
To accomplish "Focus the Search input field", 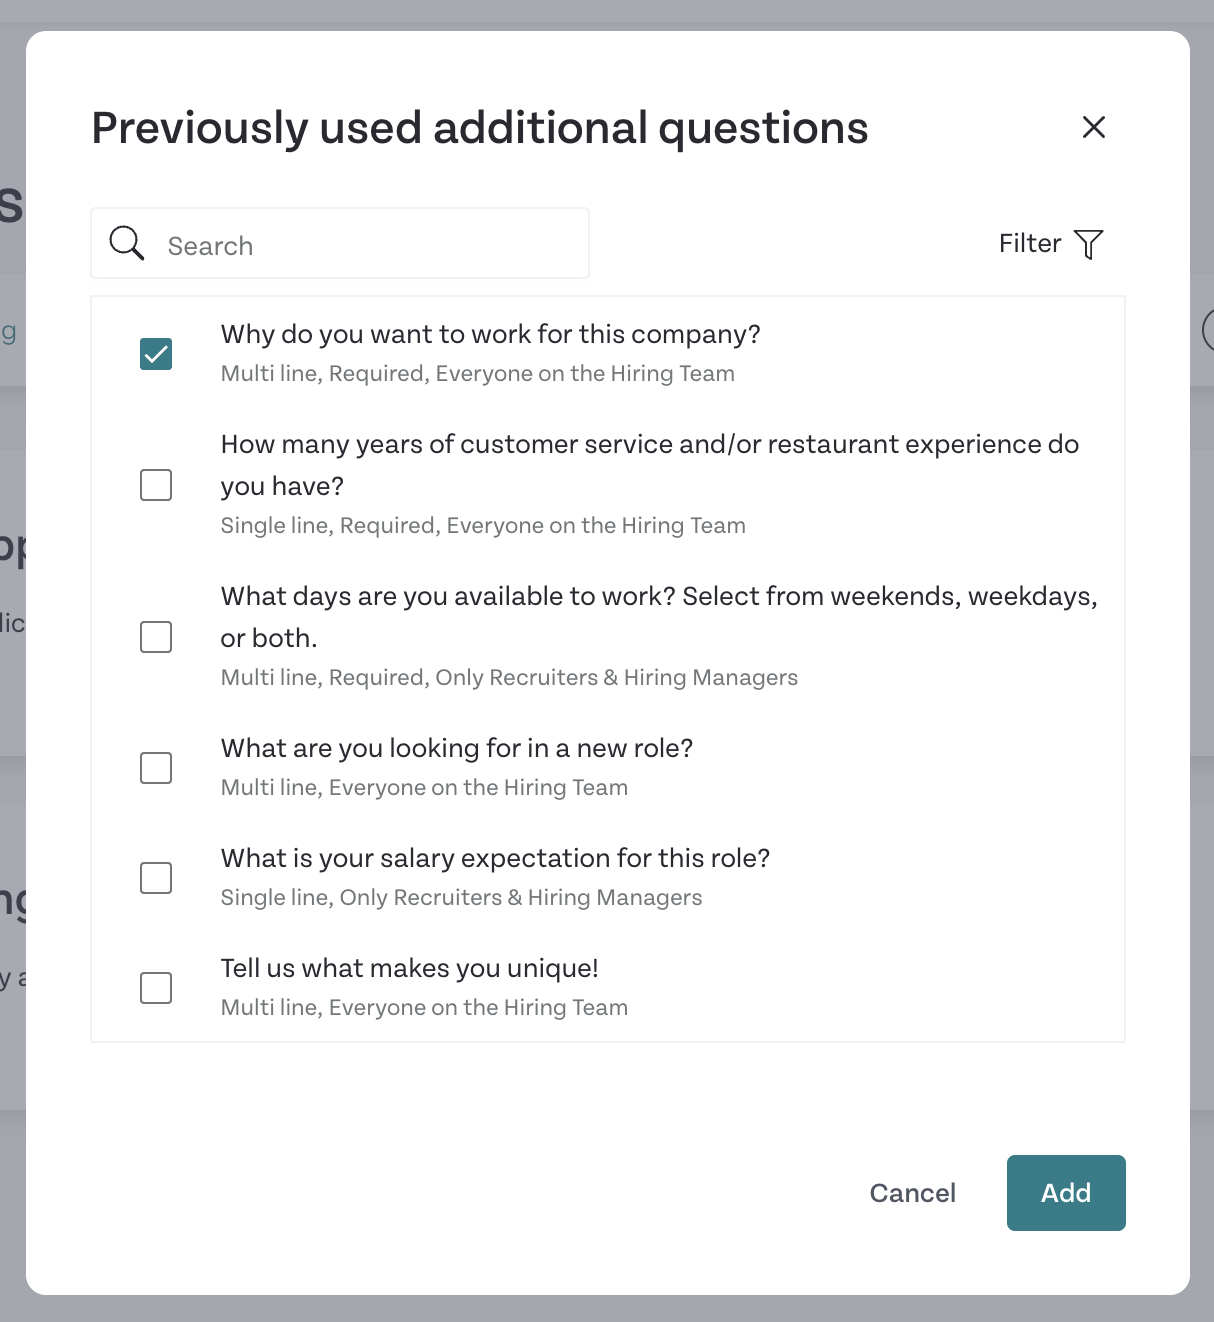I will pyautogui.click(x=340, y=243).
